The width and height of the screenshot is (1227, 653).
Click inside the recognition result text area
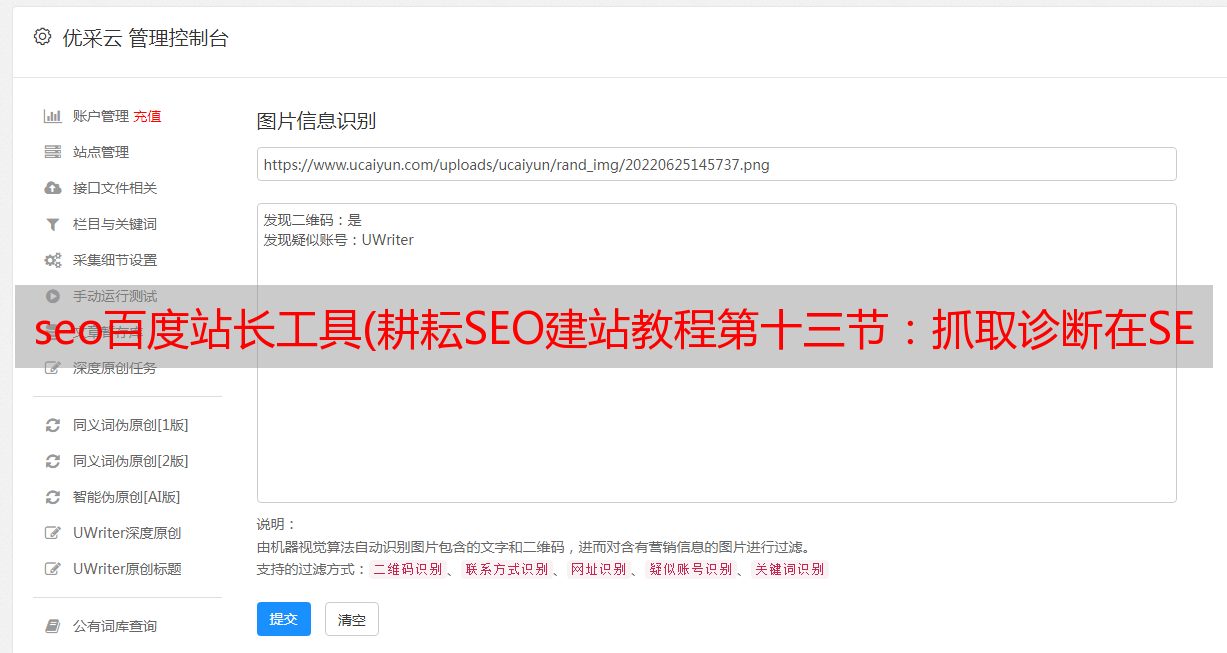716,353
